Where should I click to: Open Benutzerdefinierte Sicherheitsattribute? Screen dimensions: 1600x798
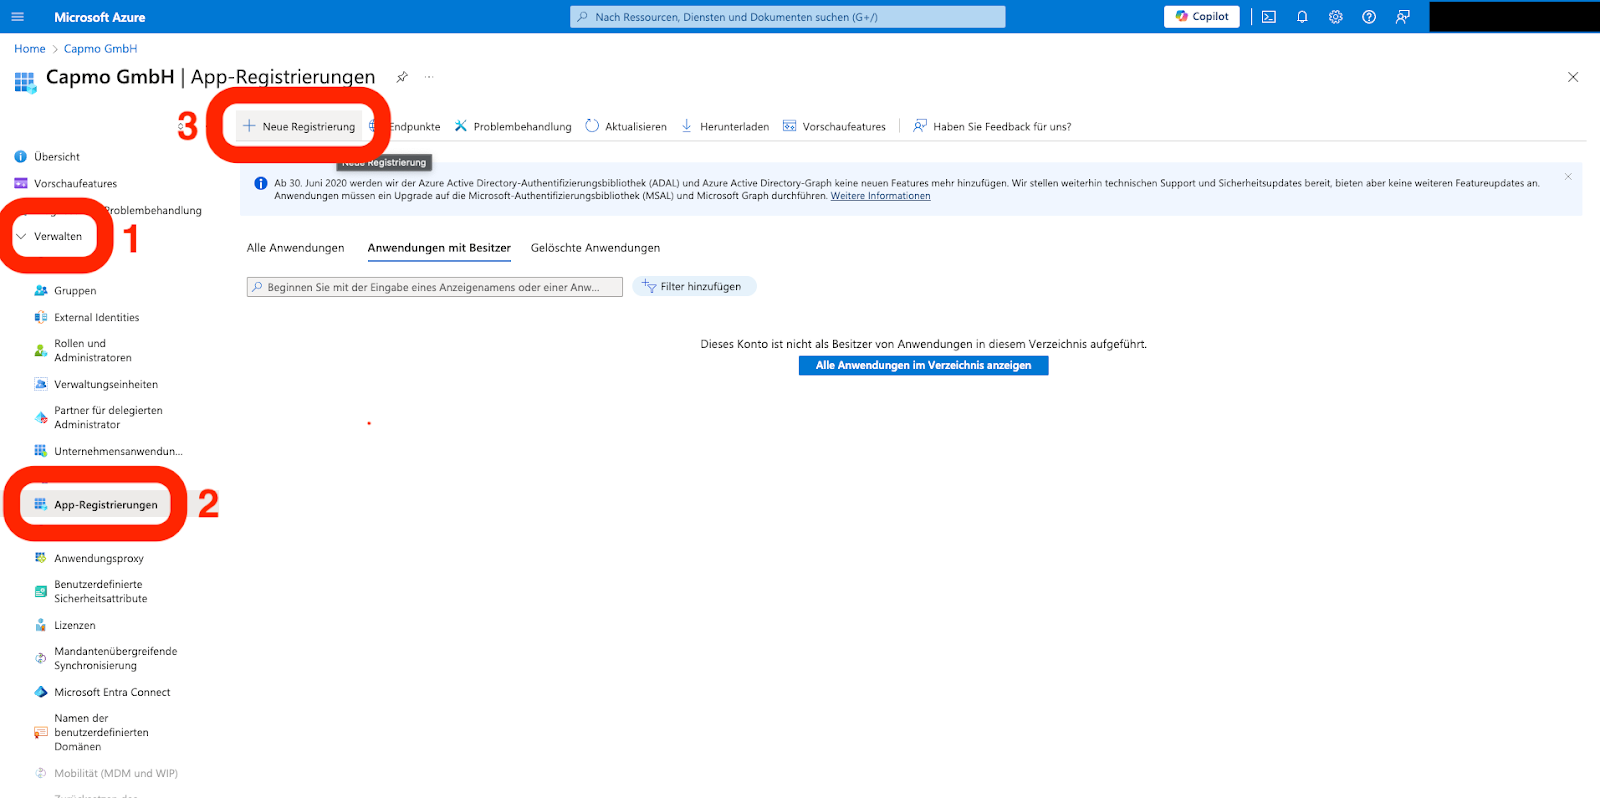pyautogui.click(x=100, y=592)
